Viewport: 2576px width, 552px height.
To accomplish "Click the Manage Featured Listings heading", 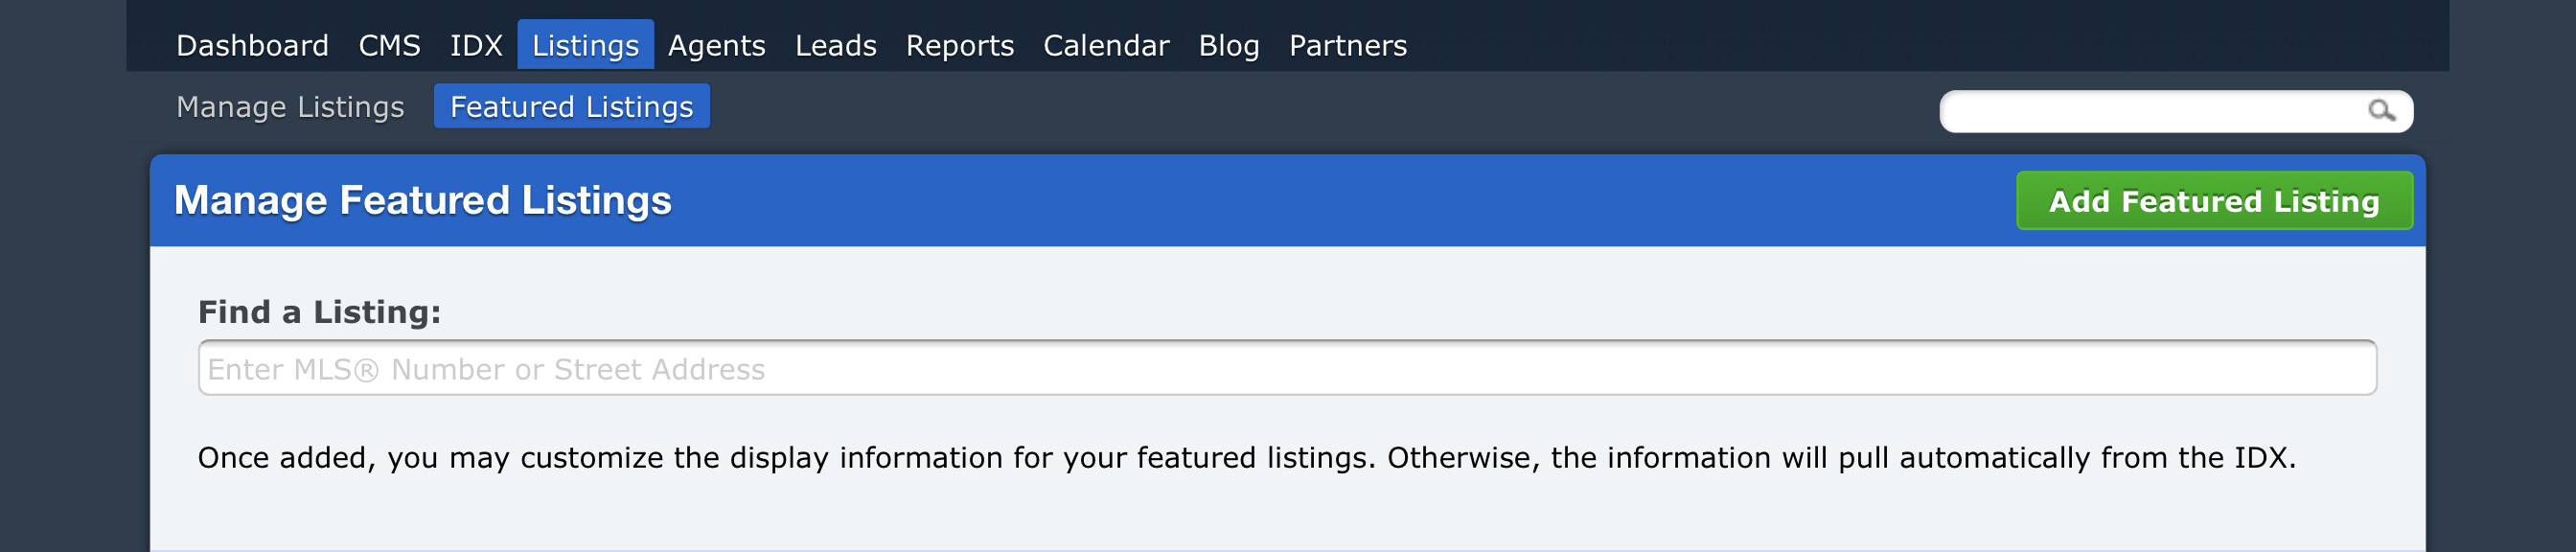I will pyautogui.click(x=422, y=201).
